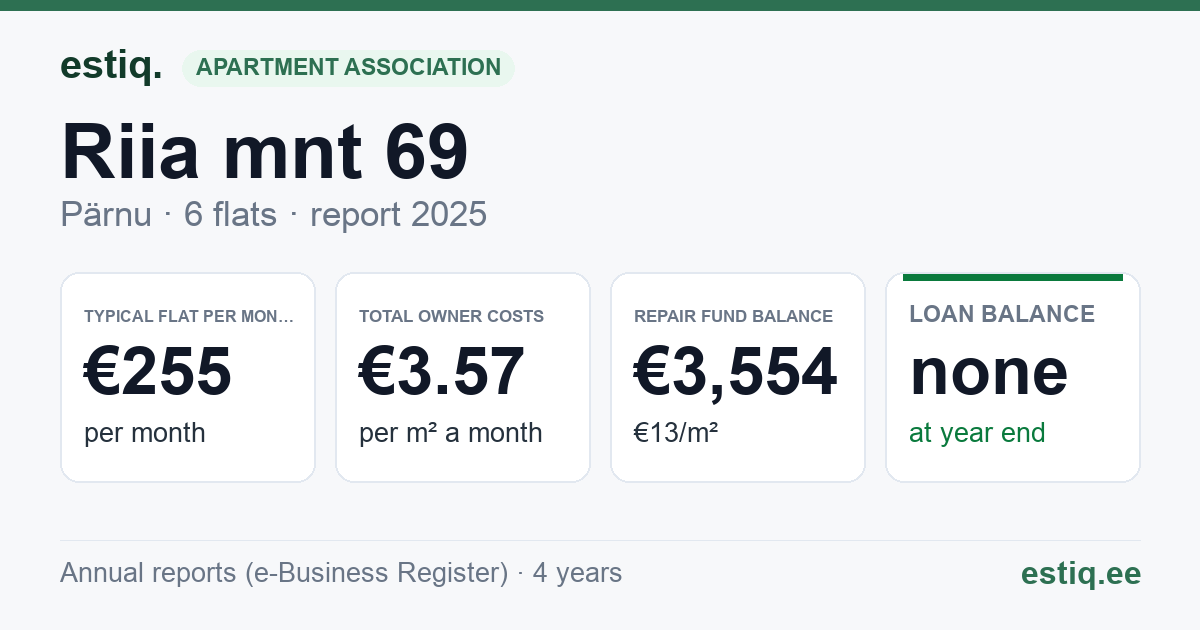This screenshot has width=1200, height=630.
Task: Click the loan balance none value
Action: click(x=989, y=371)
